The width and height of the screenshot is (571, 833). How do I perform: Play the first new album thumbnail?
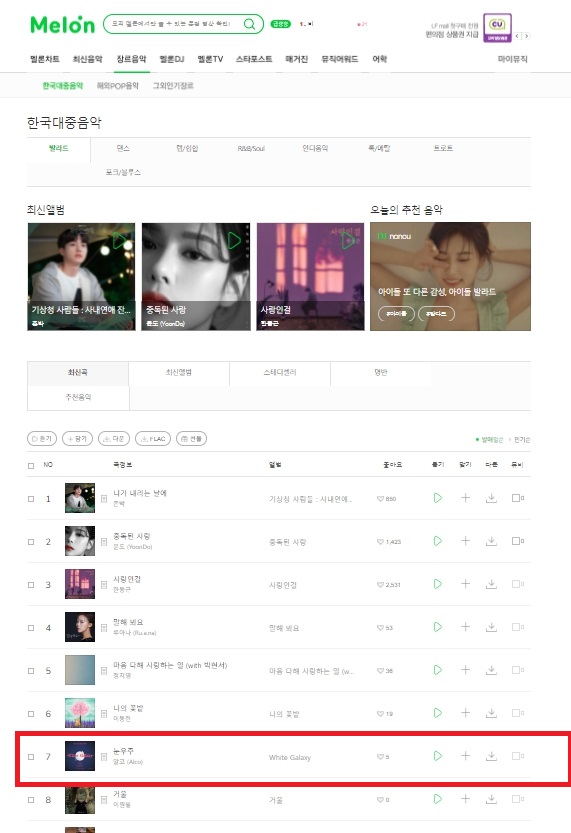click(120, 241)
